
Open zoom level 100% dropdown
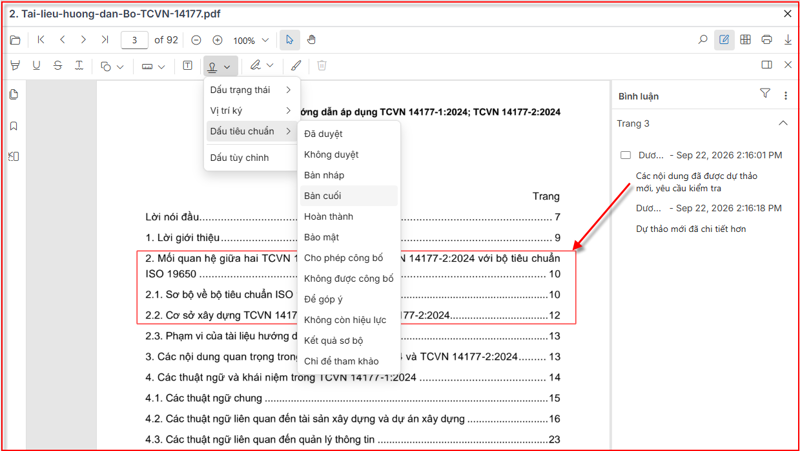coord(251,40)
